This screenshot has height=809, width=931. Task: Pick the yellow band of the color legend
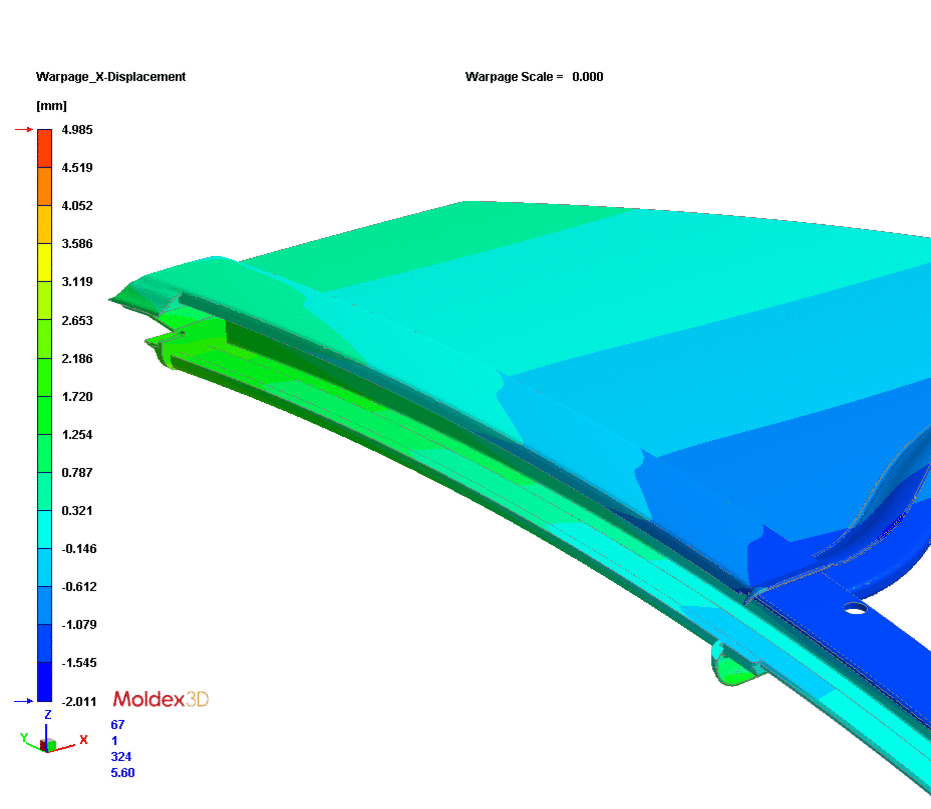click(x=45, y=262)
